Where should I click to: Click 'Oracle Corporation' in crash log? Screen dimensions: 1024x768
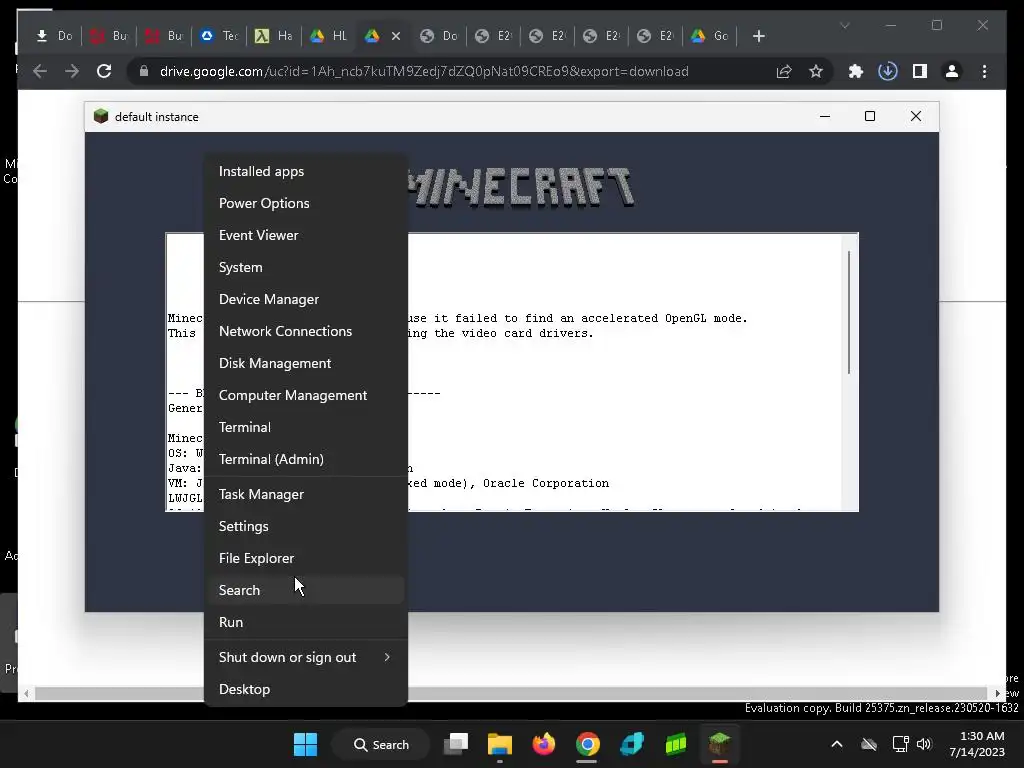[x=546, y=483]
